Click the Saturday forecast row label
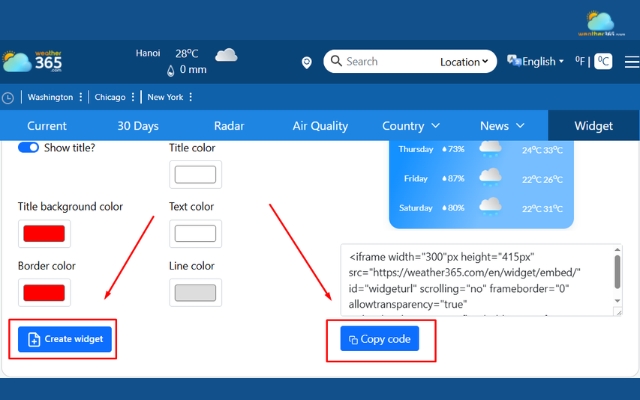 click(416, 208)
